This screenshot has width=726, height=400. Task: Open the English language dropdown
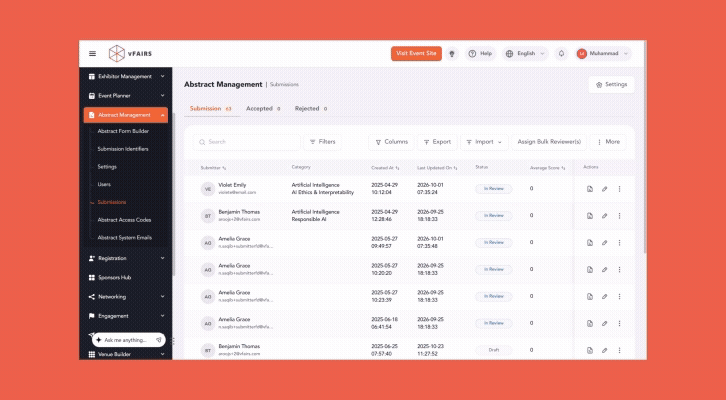click(x=525, y=54)
